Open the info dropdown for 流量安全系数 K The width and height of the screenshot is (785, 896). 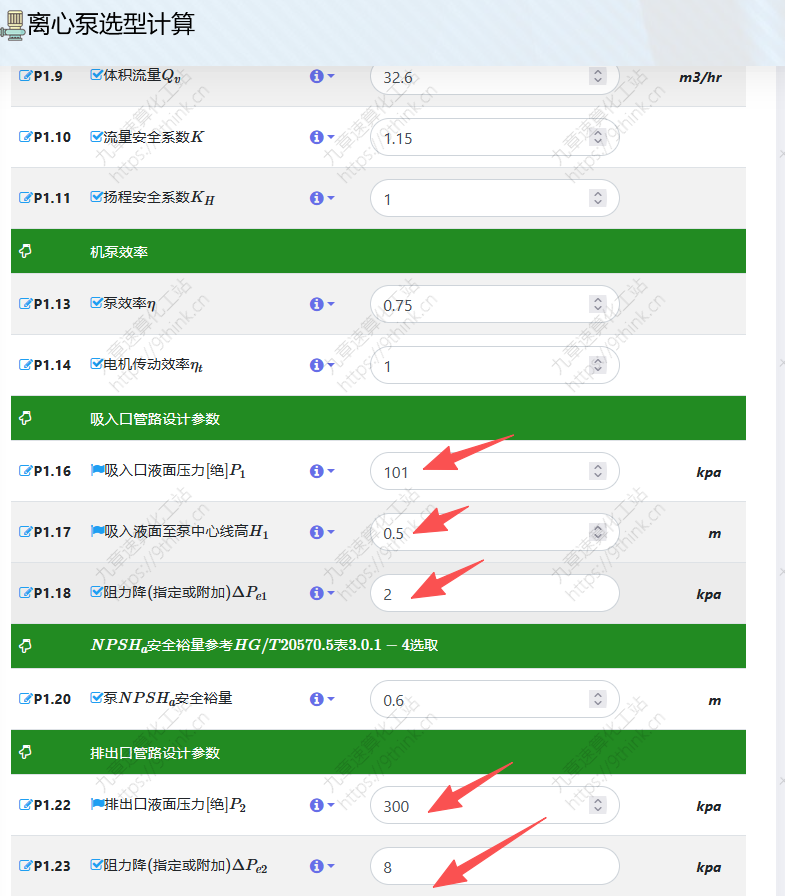click(322, 137)
